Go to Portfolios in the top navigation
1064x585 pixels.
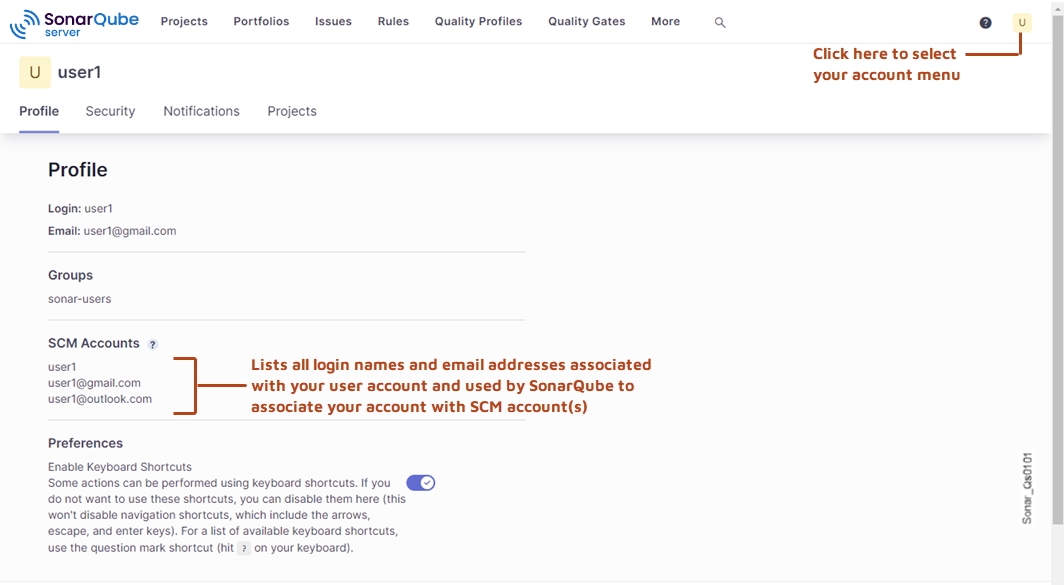(x=261, y=22)
